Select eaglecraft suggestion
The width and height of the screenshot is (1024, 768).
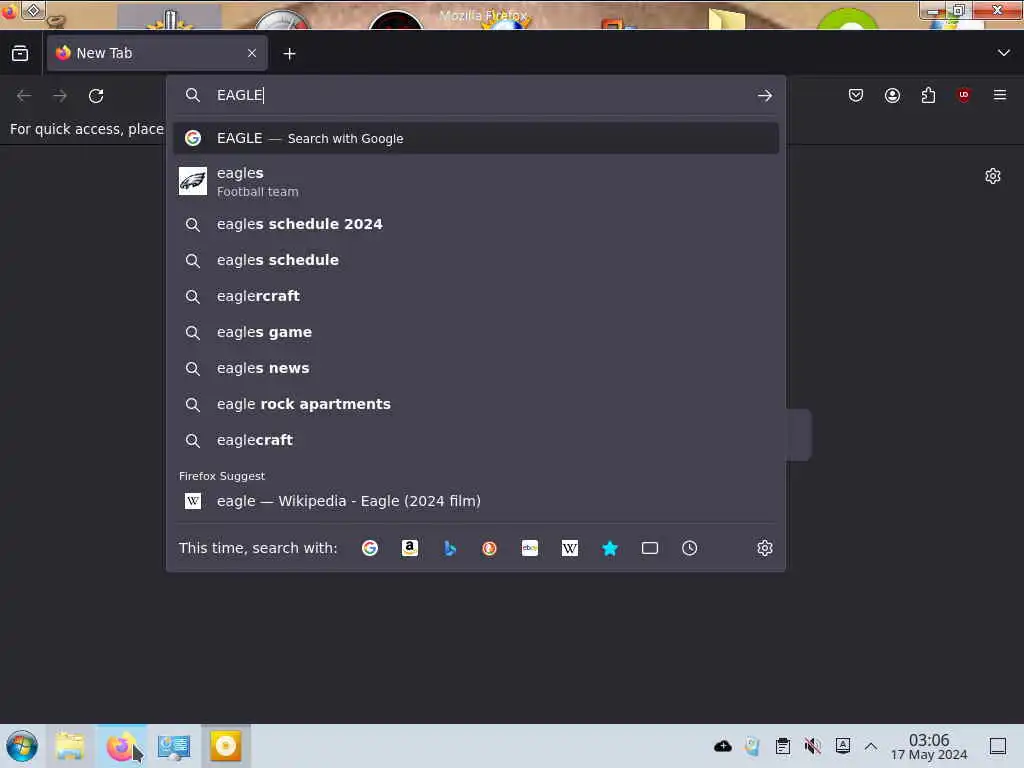475,440
